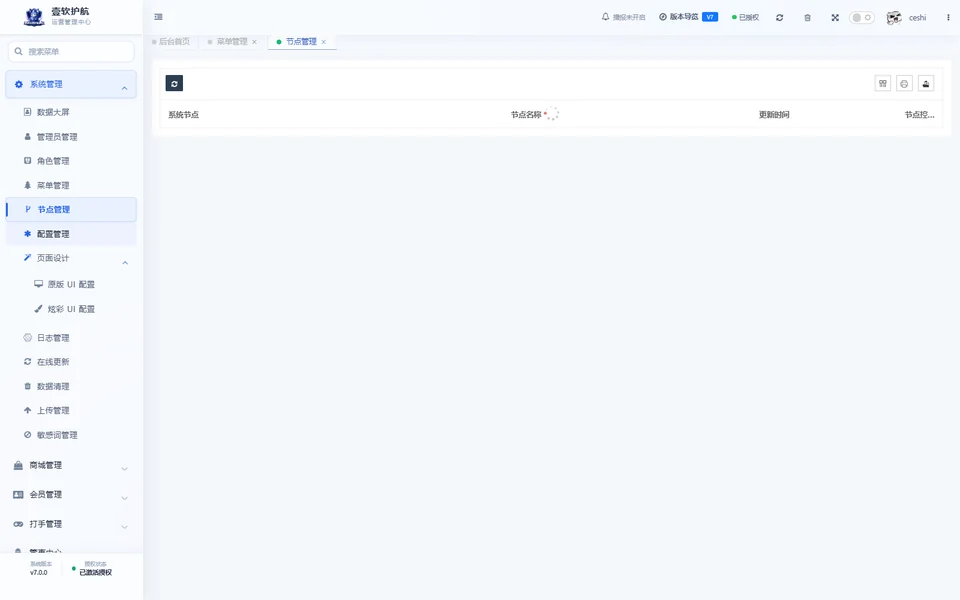Open the vertical three-dot more menu
This screenshot has height=600, width=960.
pyautogui.click(x=948, y=18)
